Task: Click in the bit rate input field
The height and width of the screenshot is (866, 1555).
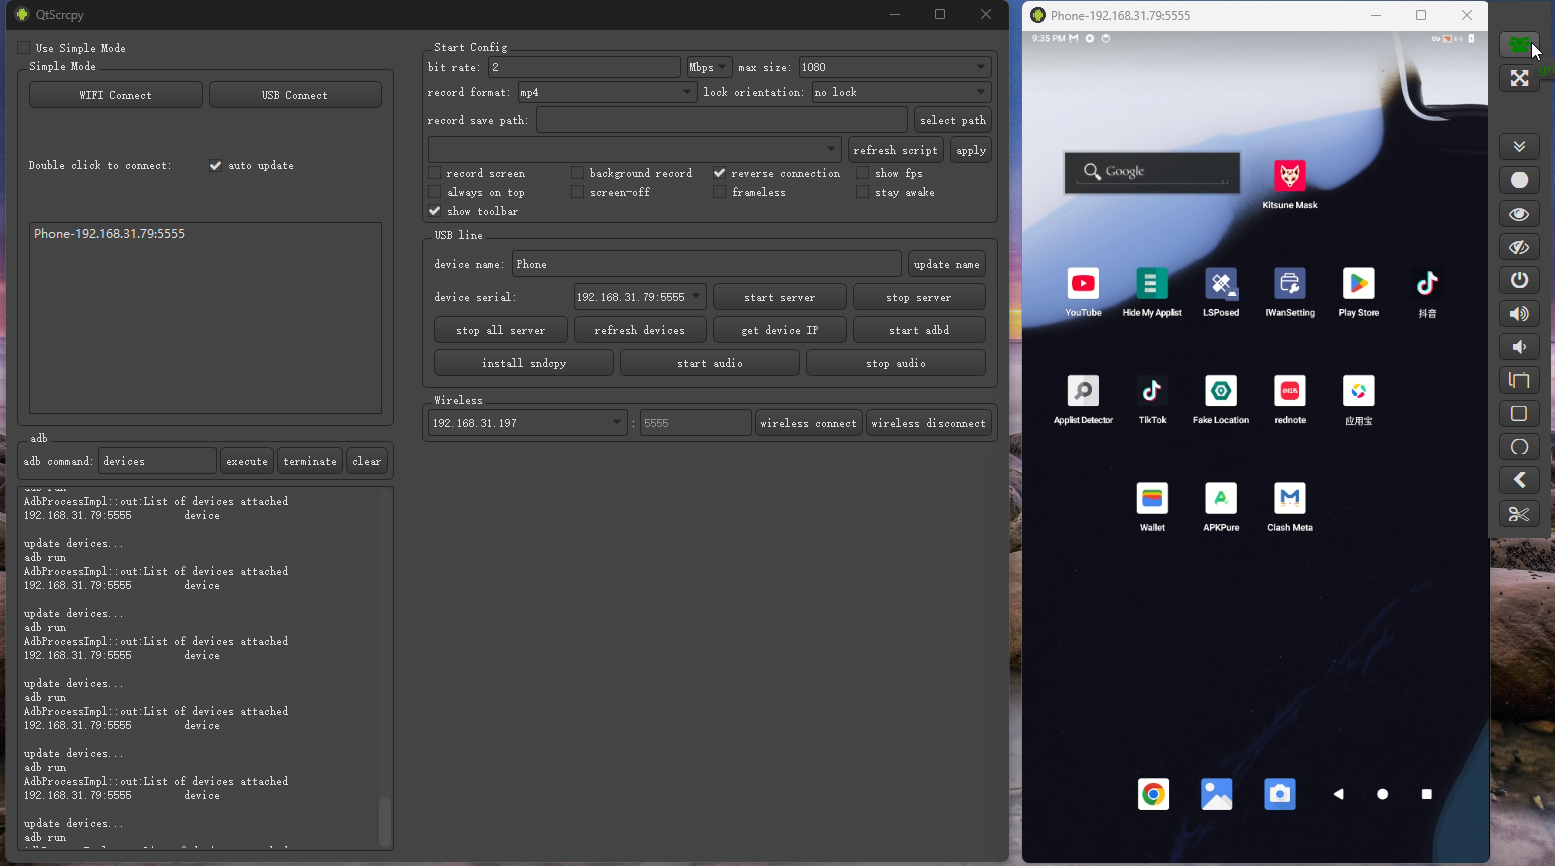Action: [584, 67]
